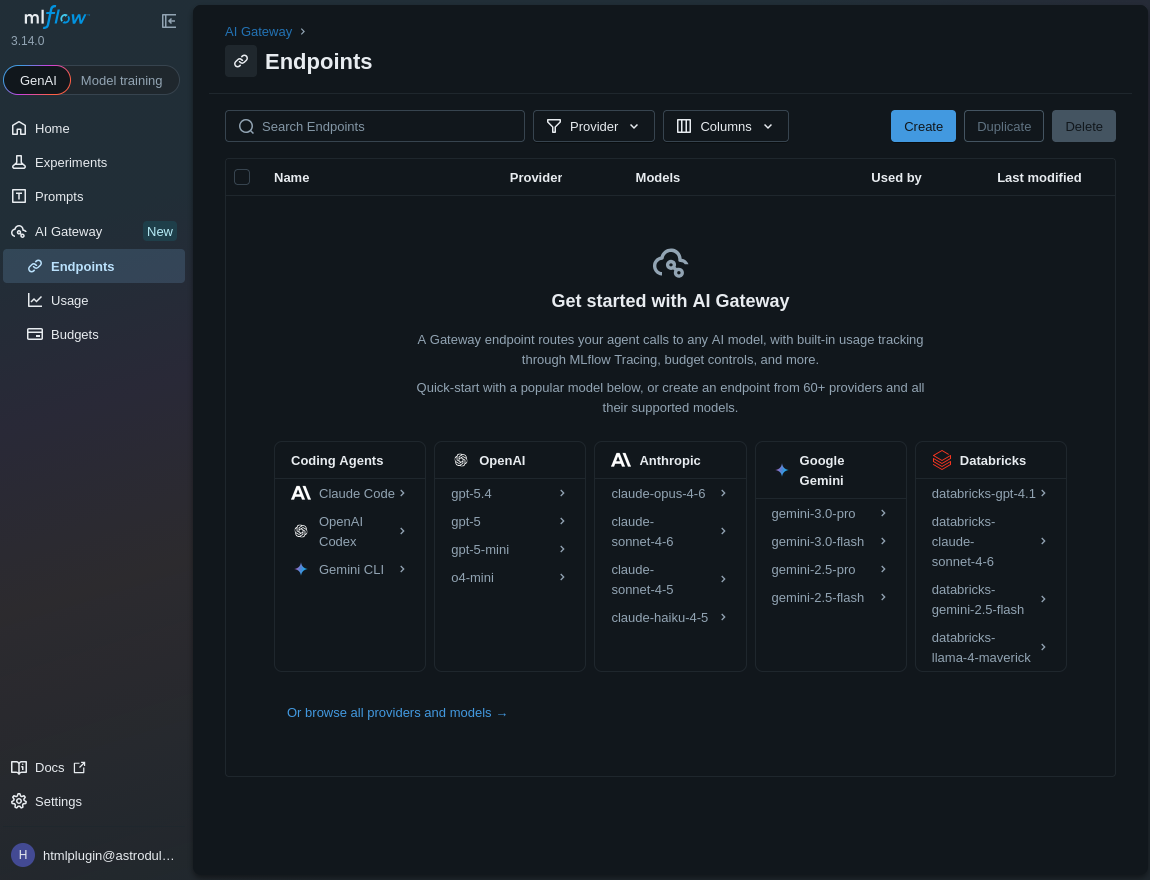Image resolution: width=1150 pixels, height=880 pixels.
Task: Open the Provider filter dropdown
Action: [593, 126]
